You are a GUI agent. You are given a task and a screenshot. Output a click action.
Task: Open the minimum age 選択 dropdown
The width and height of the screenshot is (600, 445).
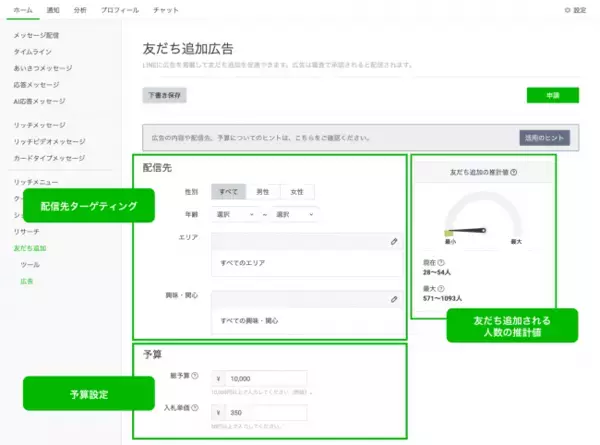234,214
